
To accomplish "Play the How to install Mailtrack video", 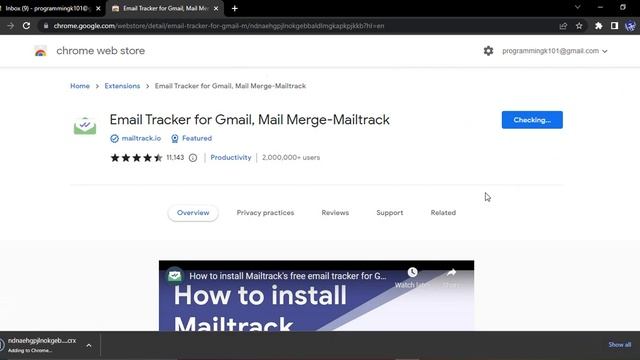I will point(316,296).
